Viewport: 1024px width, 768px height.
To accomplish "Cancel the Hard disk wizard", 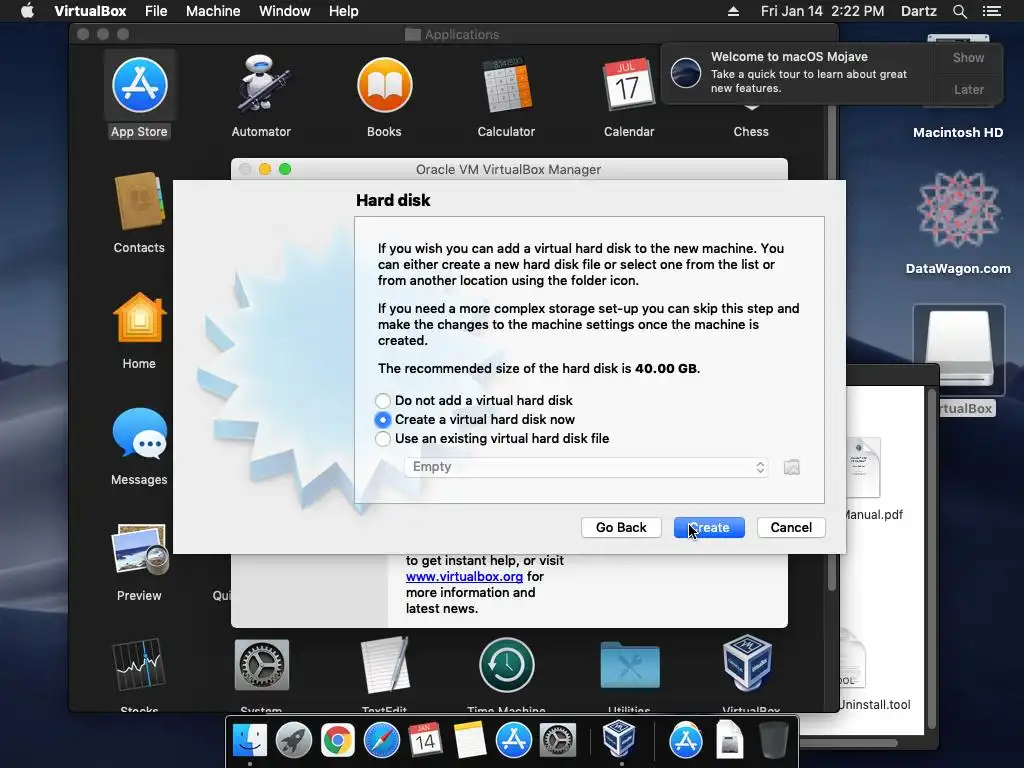I will tap(791, 528).
